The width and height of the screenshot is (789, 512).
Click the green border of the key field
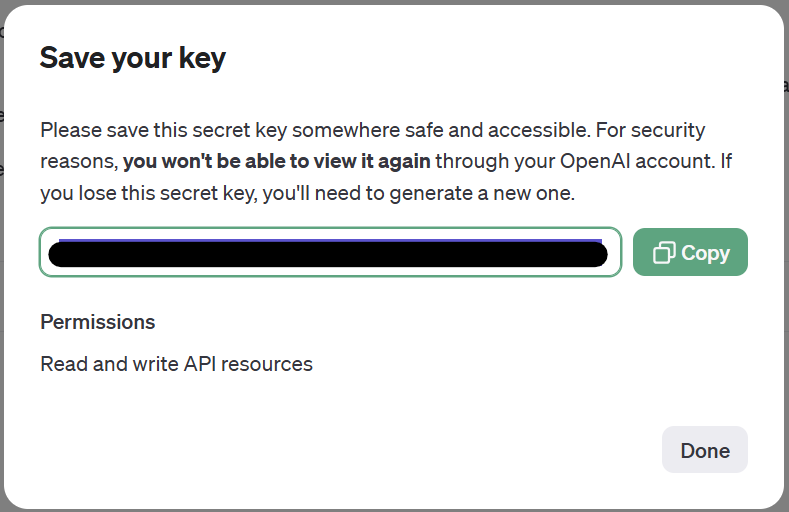(331, 228)
